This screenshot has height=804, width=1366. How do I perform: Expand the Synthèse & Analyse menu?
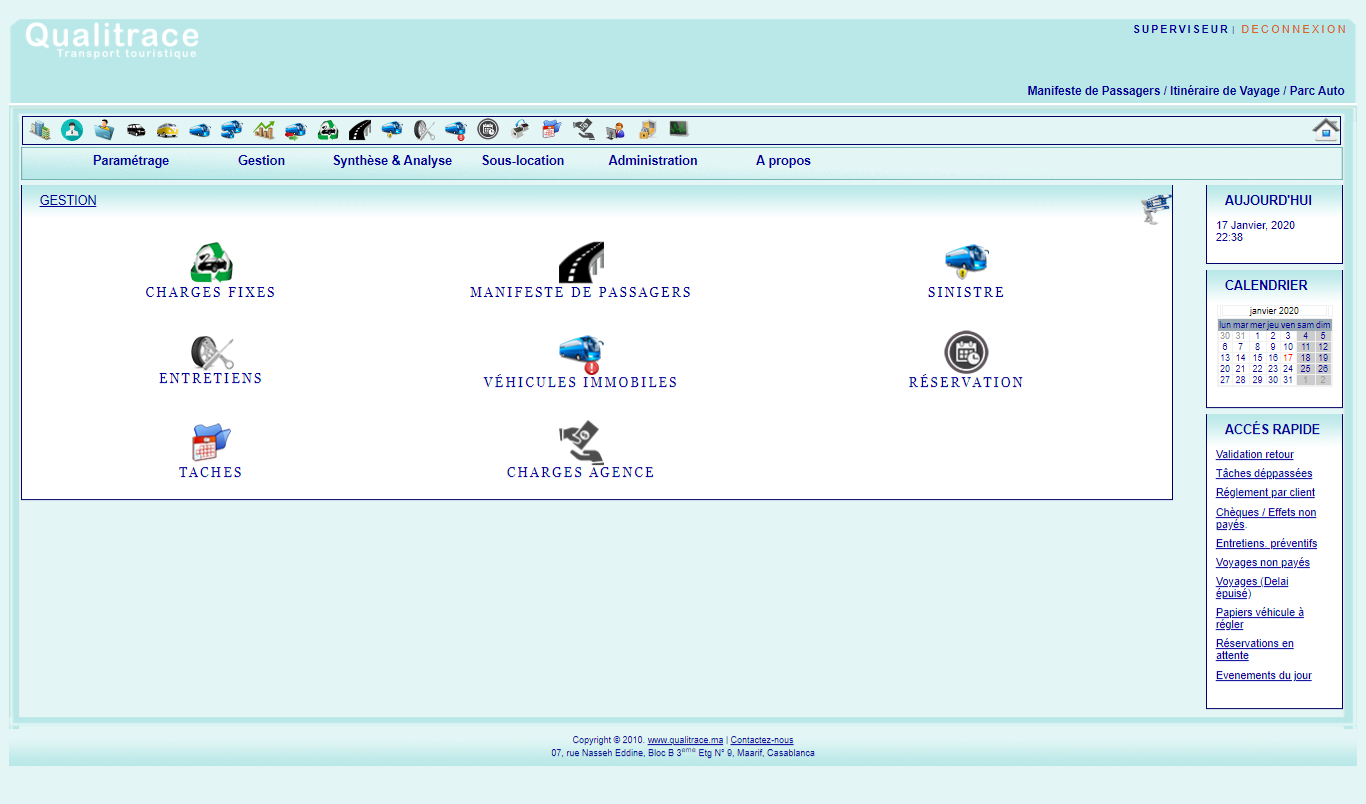point(392,161)
